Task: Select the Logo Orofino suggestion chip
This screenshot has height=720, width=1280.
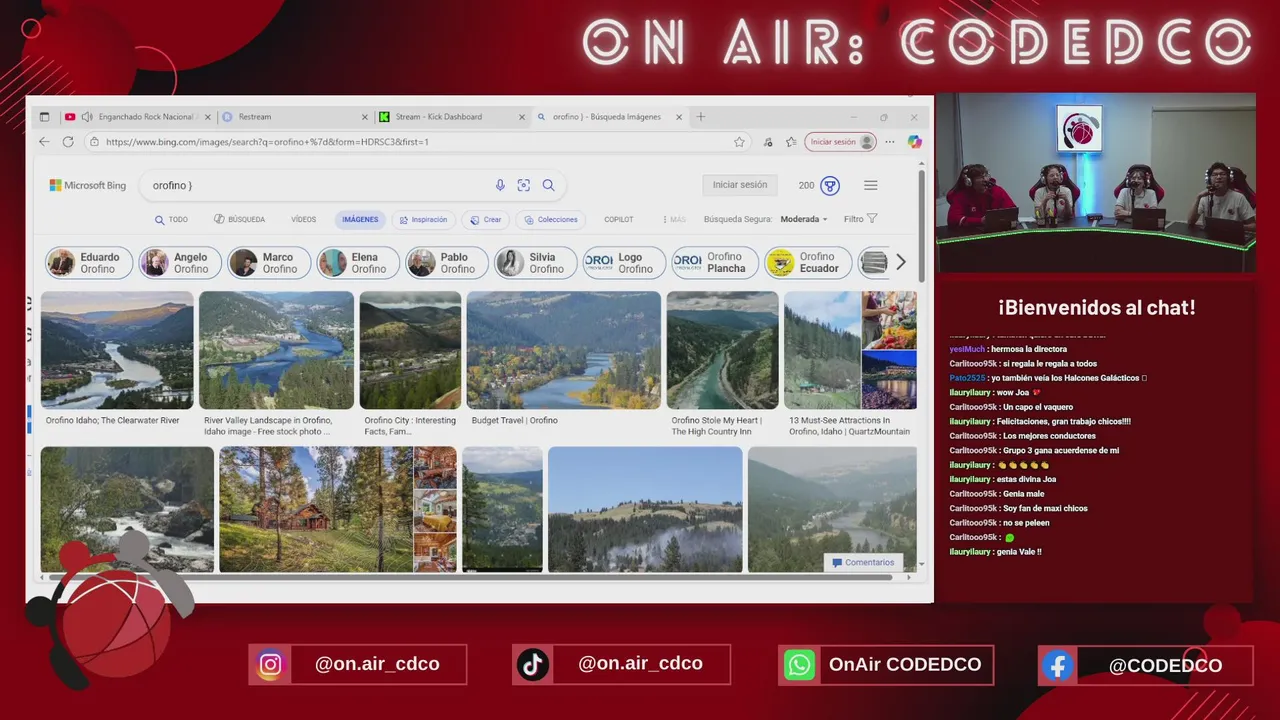Action: [624, 263]
